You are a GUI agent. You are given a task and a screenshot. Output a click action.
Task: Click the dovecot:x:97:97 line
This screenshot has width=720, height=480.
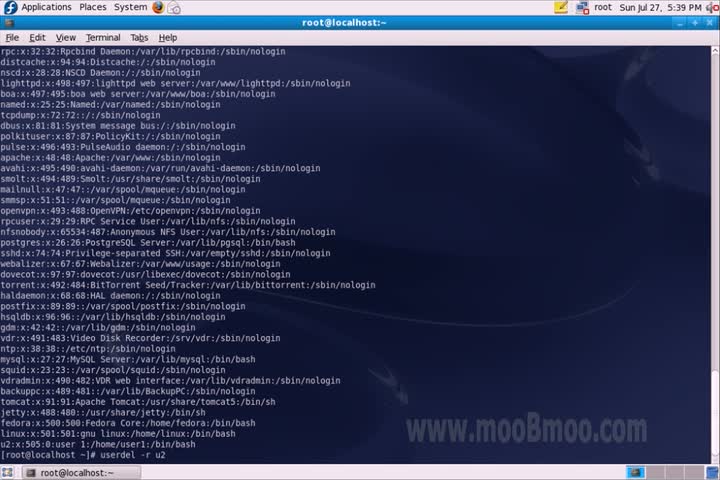pos(145,275)
